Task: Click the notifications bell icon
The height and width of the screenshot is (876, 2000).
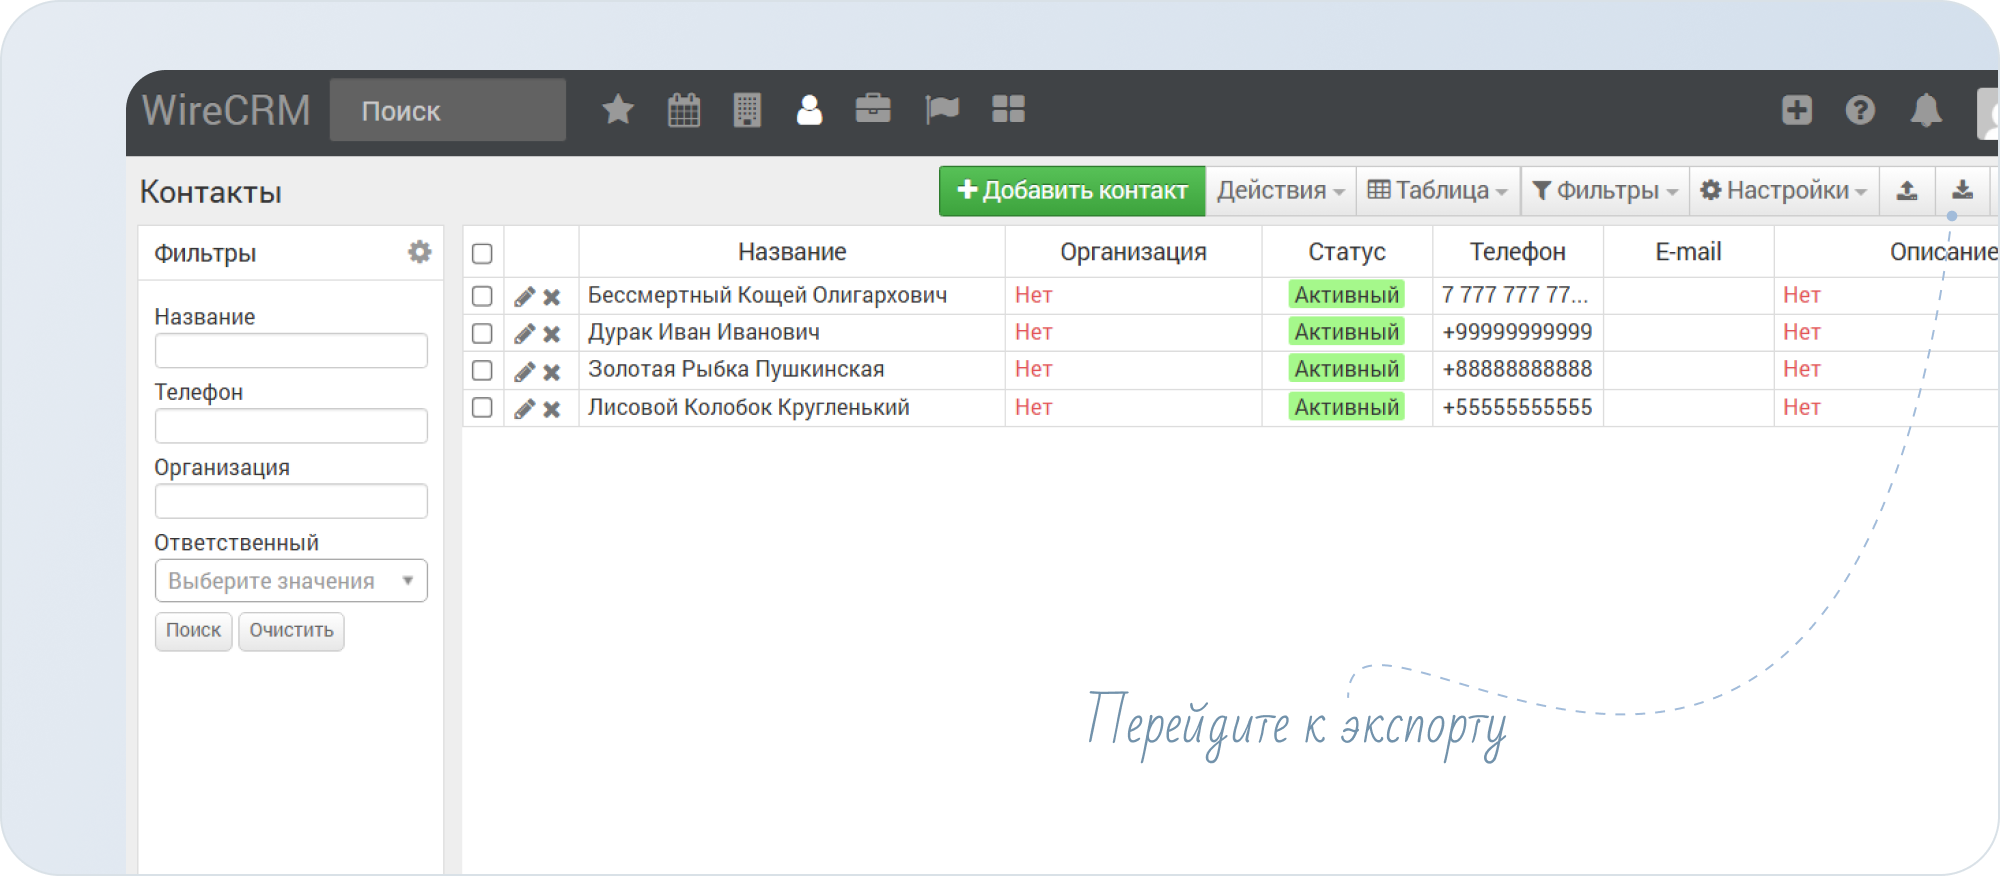Action: (1925, 110)
